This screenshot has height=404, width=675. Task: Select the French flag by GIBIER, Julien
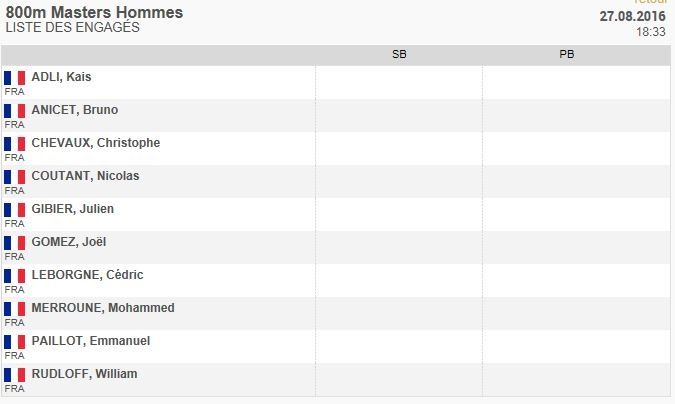(15, 210)
